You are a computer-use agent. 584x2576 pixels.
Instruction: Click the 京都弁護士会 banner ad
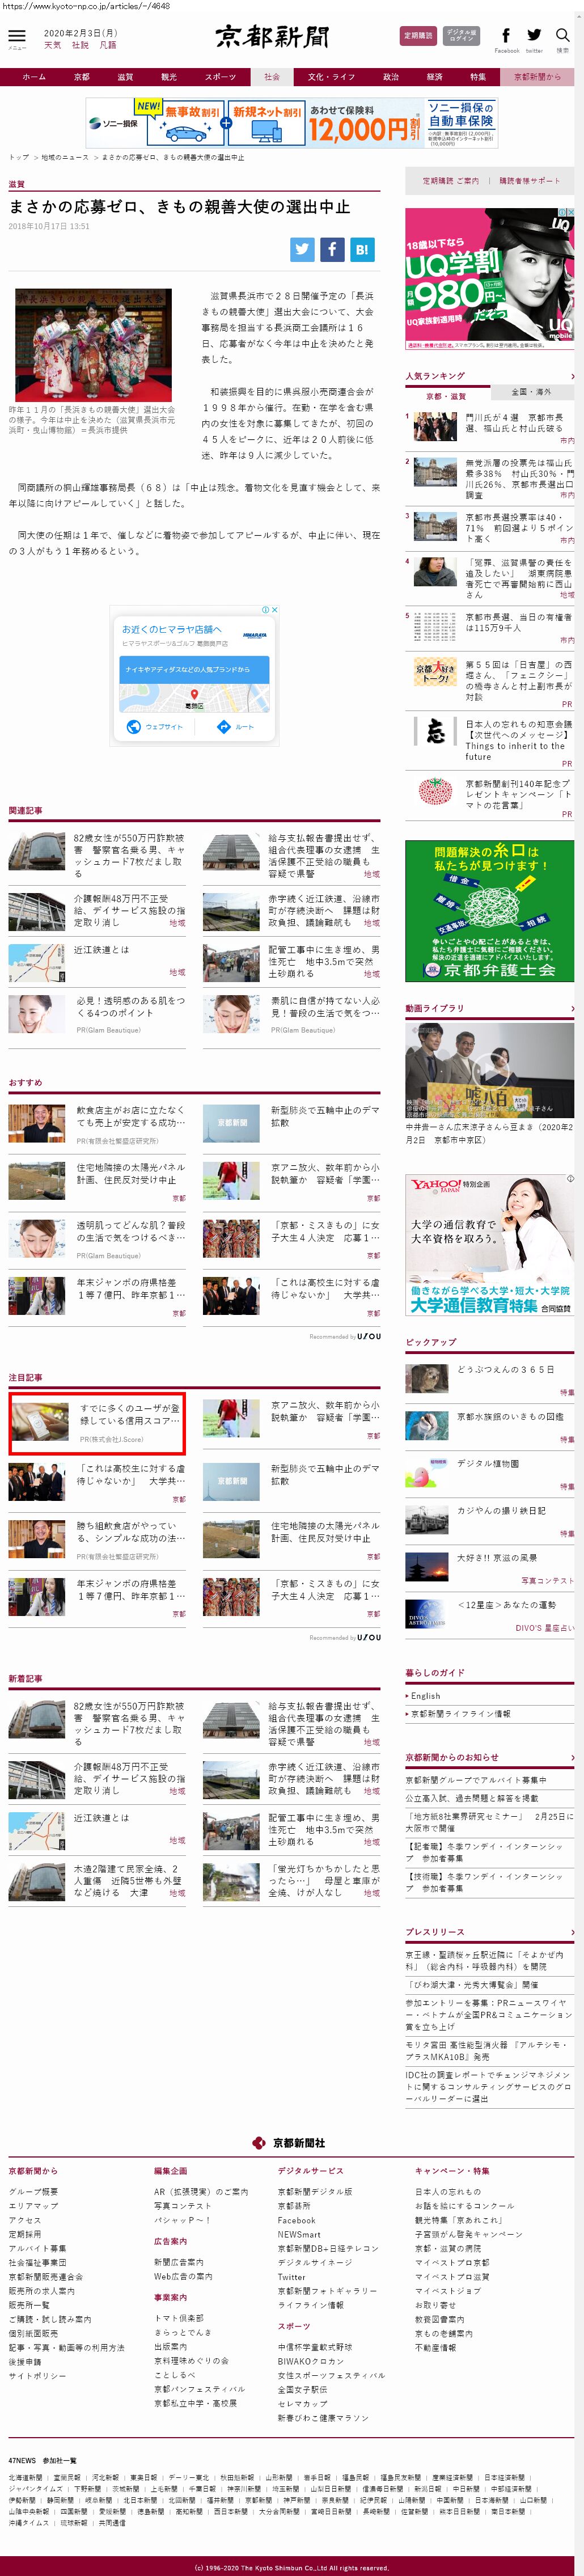click(490, 910)
